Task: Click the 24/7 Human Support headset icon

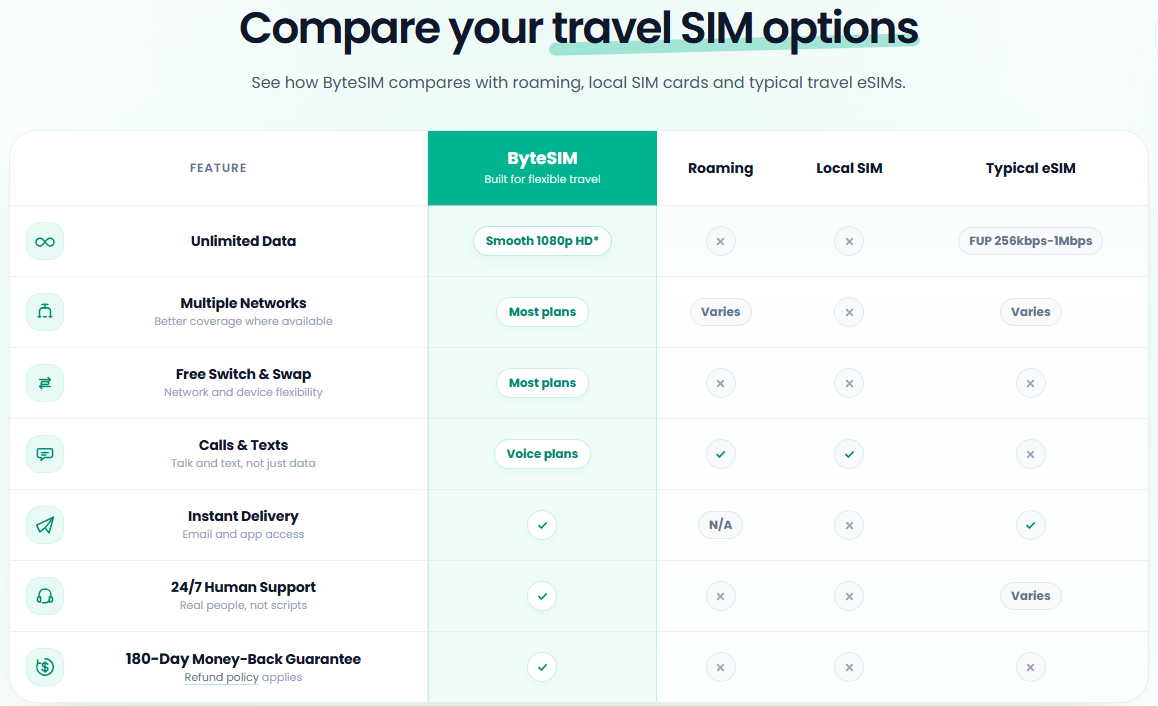Action: click(x=45, y=596)
